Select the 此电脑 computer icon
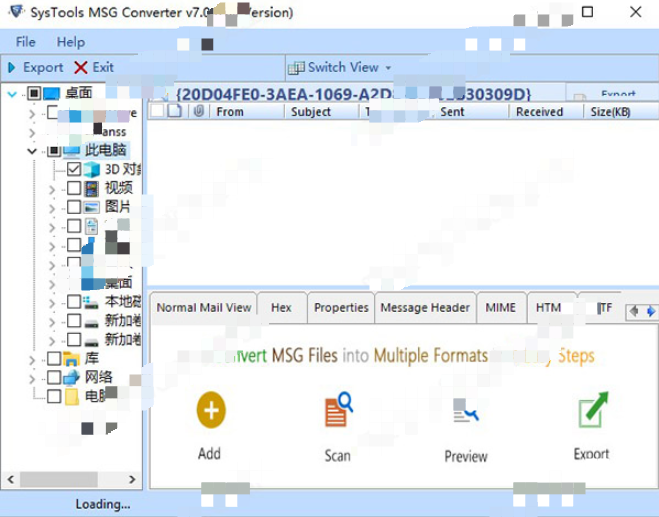 (71, 150)
